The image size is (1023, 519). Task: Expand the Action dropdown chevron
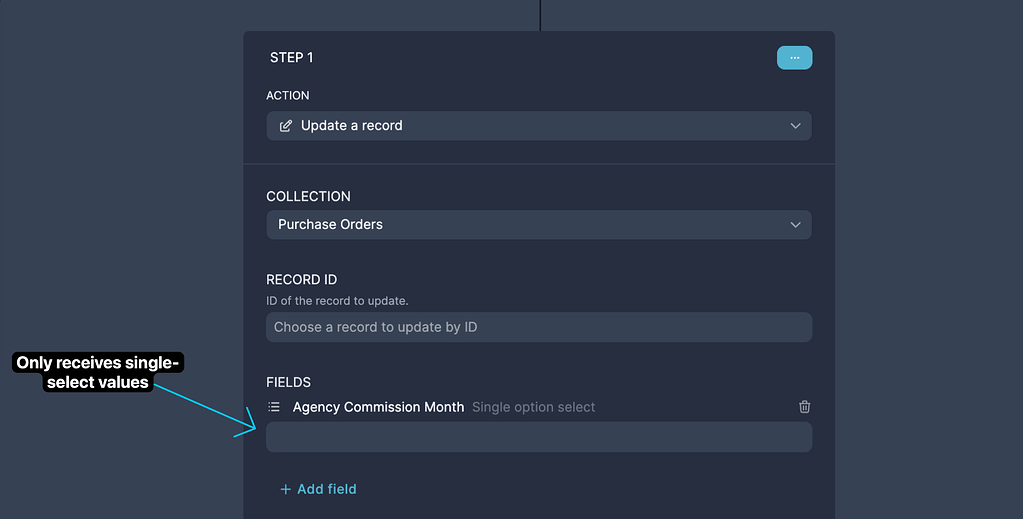click(x=795, y=126)
